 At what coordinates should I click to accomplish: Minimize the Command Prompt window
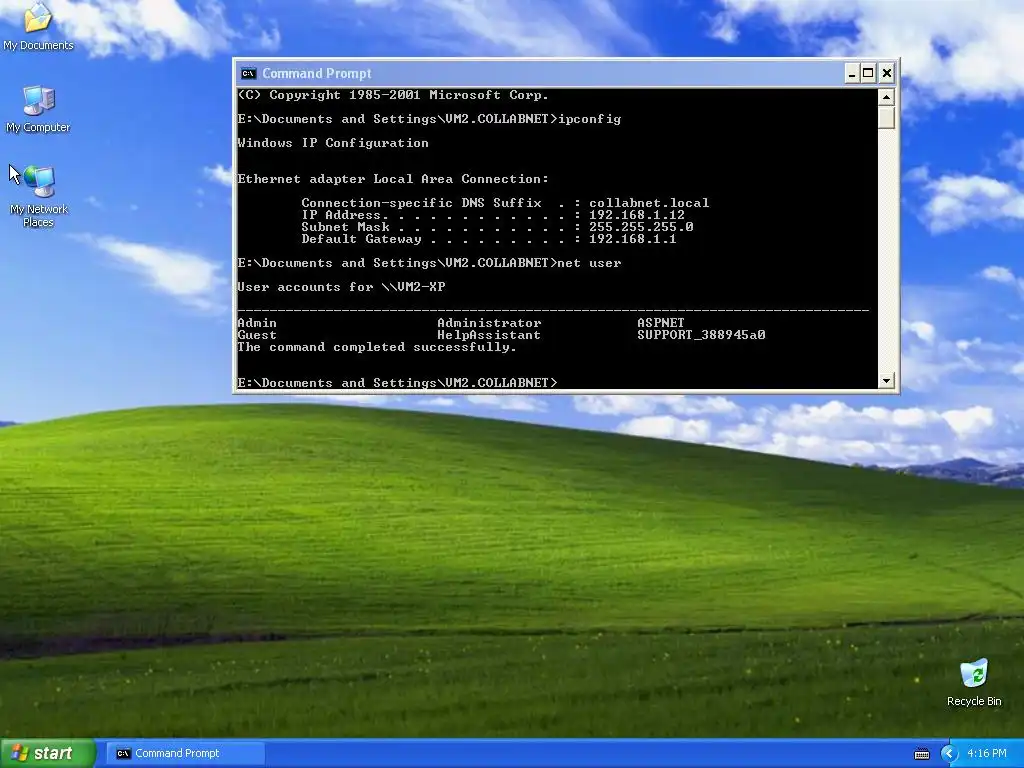tap(852, 73)
